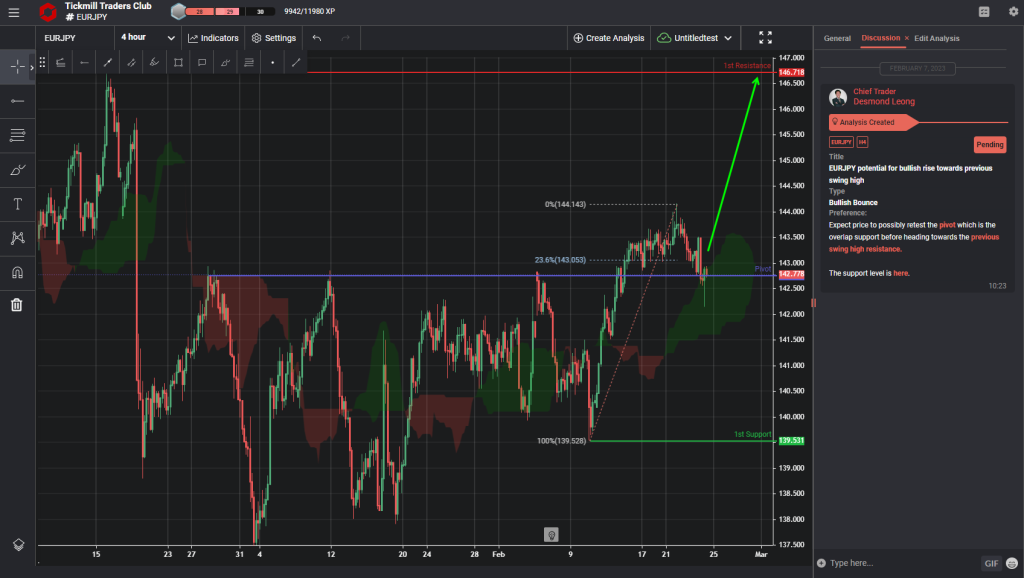Open the Indicators panel
The width and height of the screenshot is (1024, 578).
213,37
